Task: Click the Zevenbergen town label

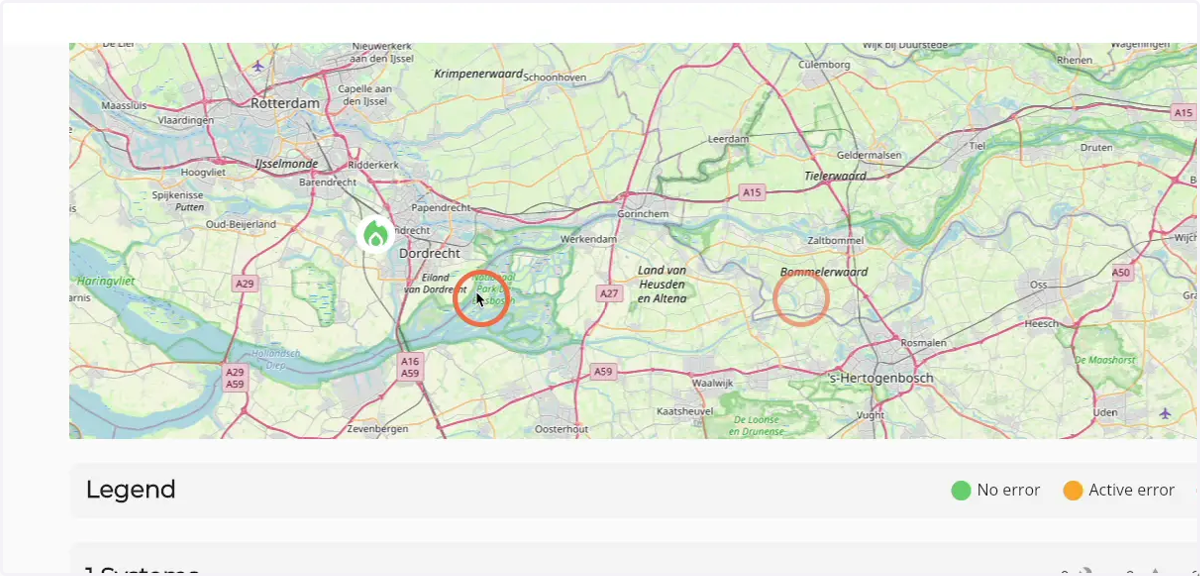Action: (x=376, y=428)
